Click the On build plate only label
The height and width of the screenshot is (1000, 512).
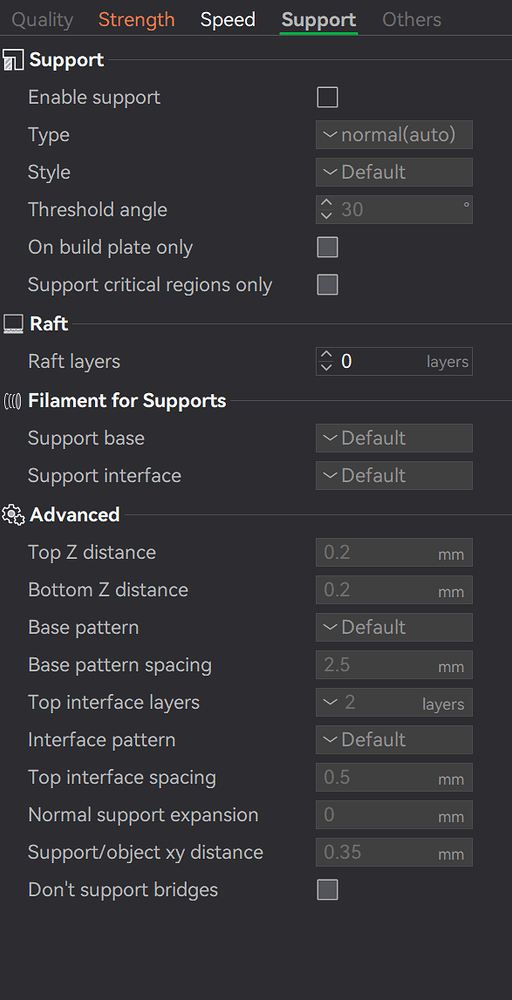(x=110, y=247)
